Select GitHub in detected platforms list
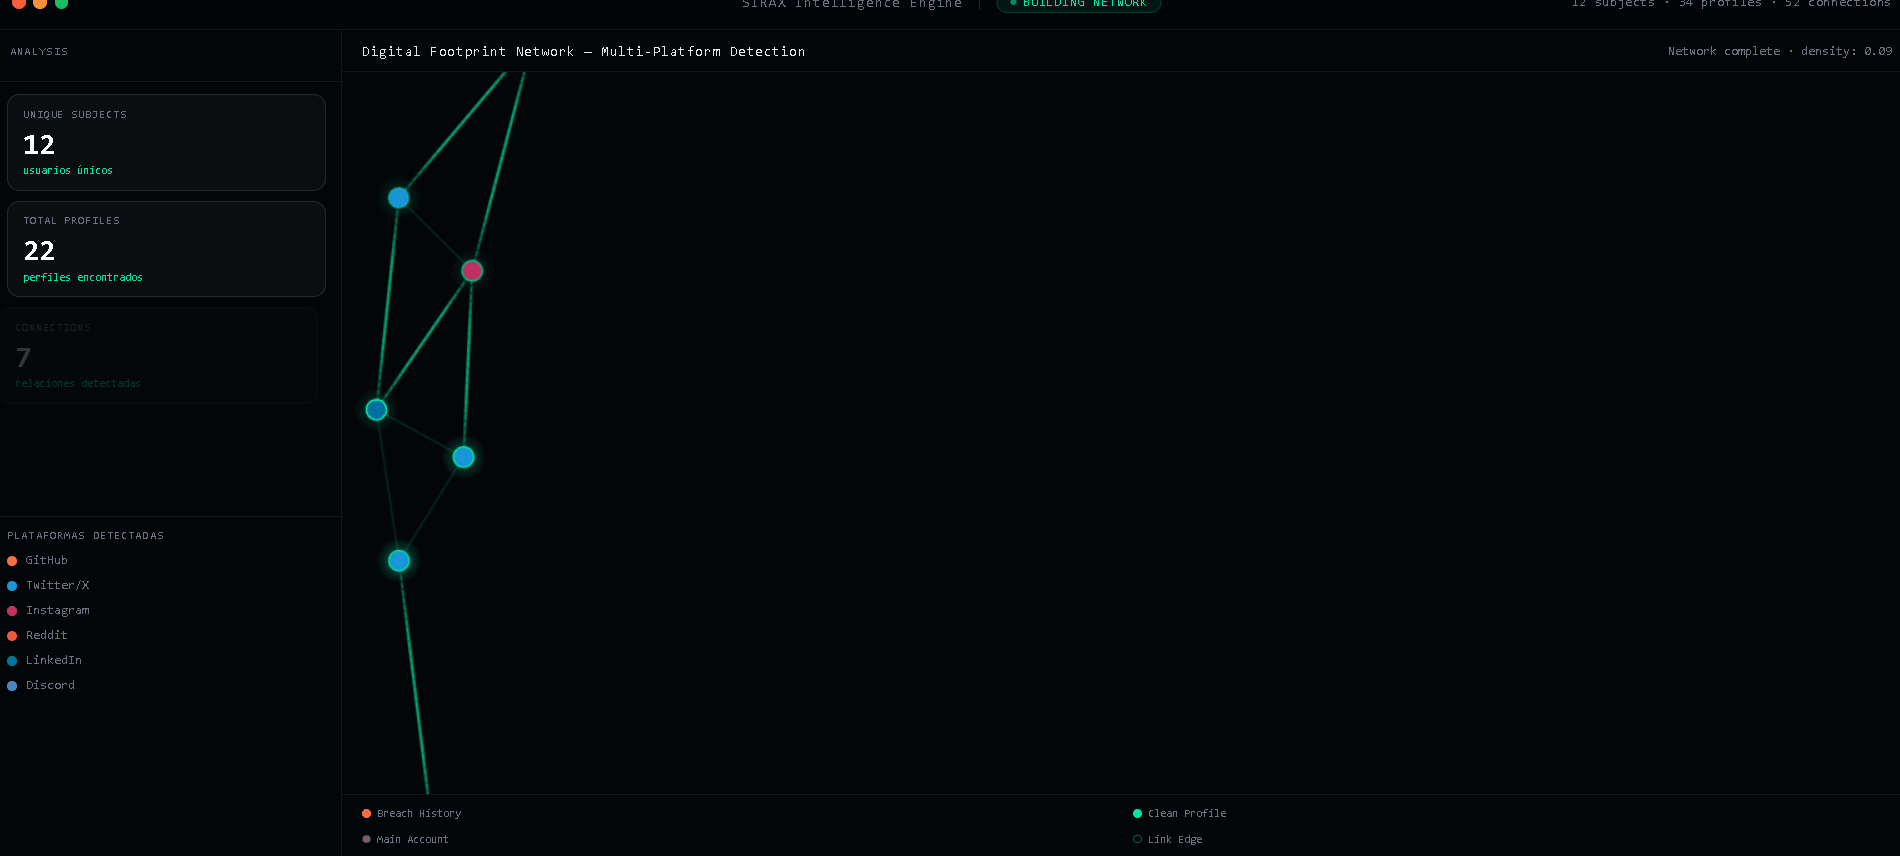 [x=46, y=561]
